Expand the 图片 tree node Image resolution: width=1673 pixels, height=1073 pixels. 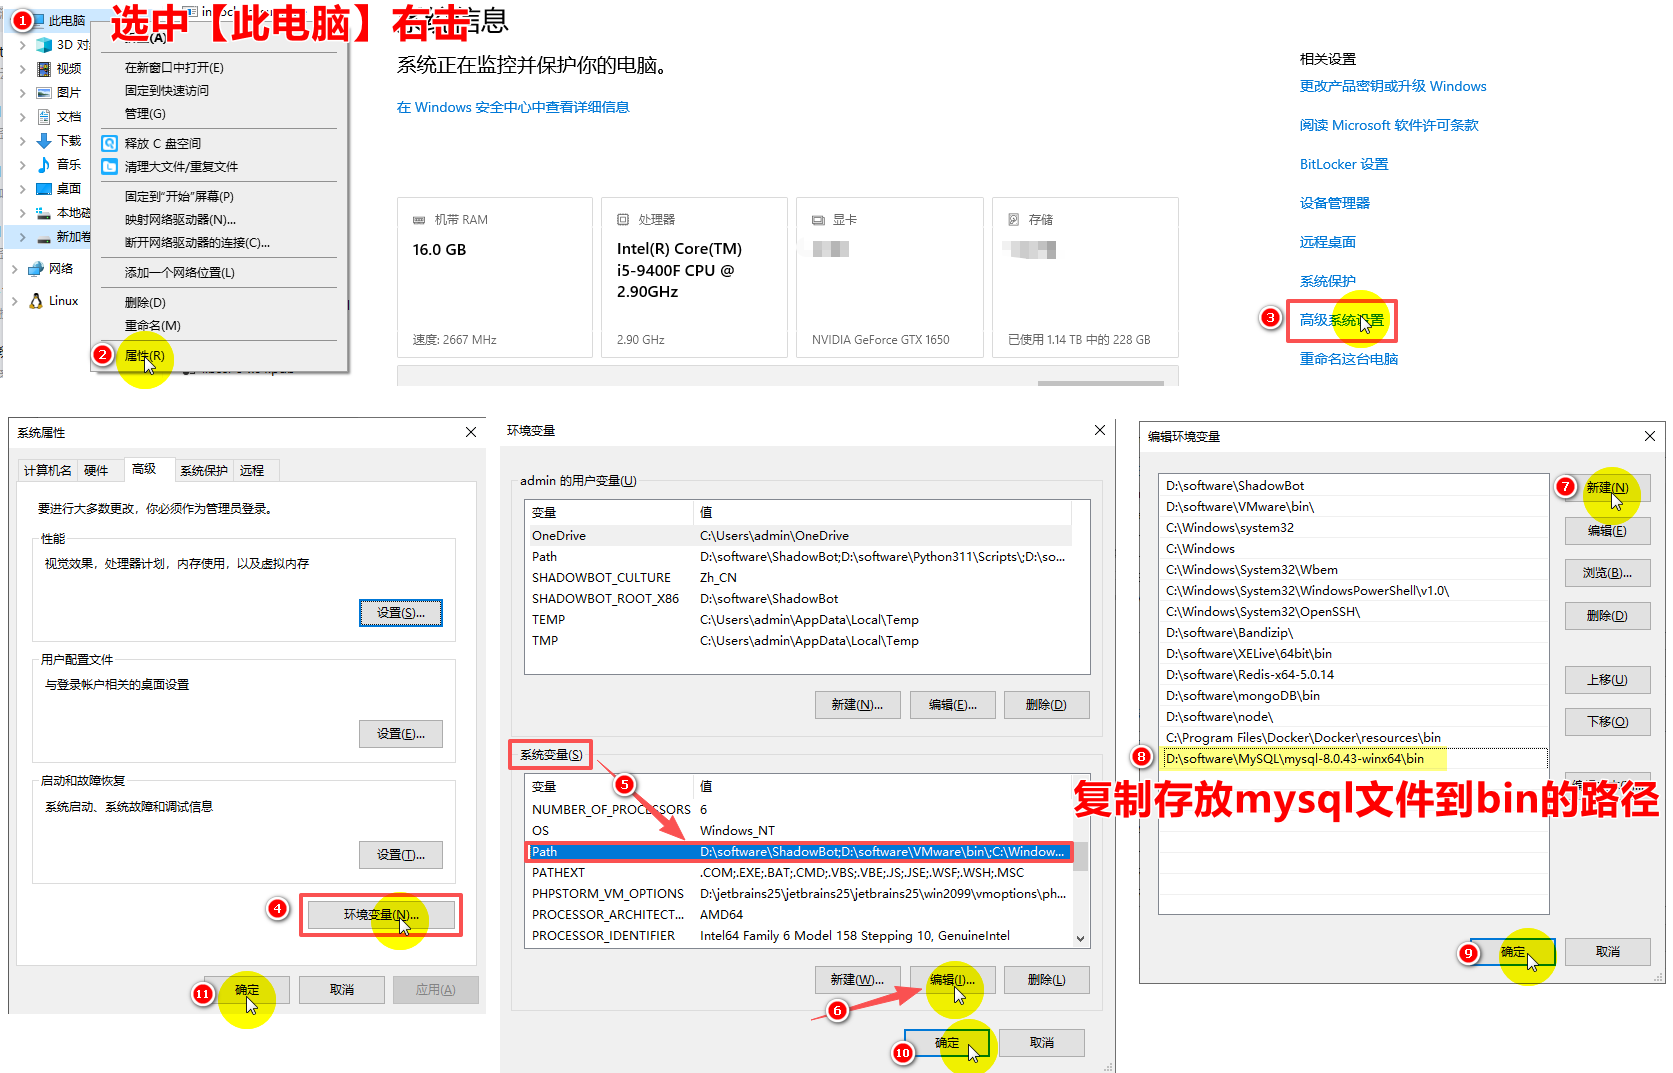point(23,93)
